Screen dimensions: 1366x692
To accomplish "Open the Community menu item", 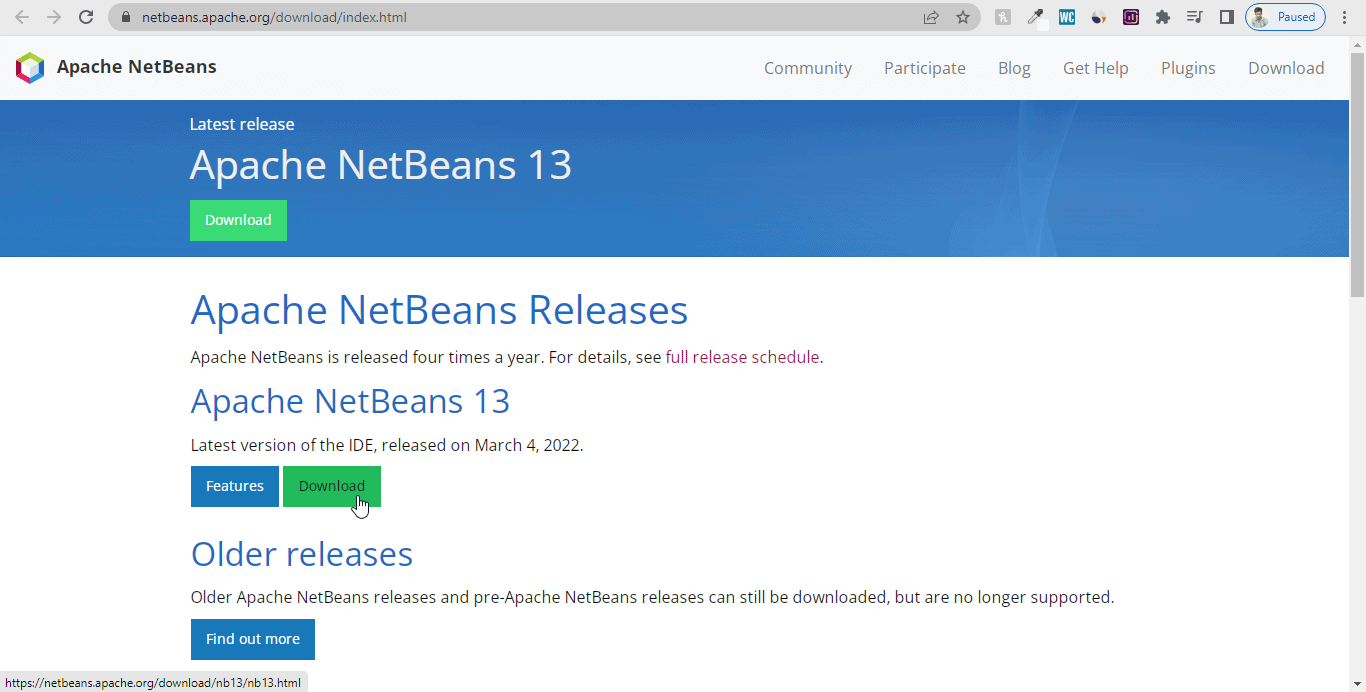I will [x=808, y=68].
